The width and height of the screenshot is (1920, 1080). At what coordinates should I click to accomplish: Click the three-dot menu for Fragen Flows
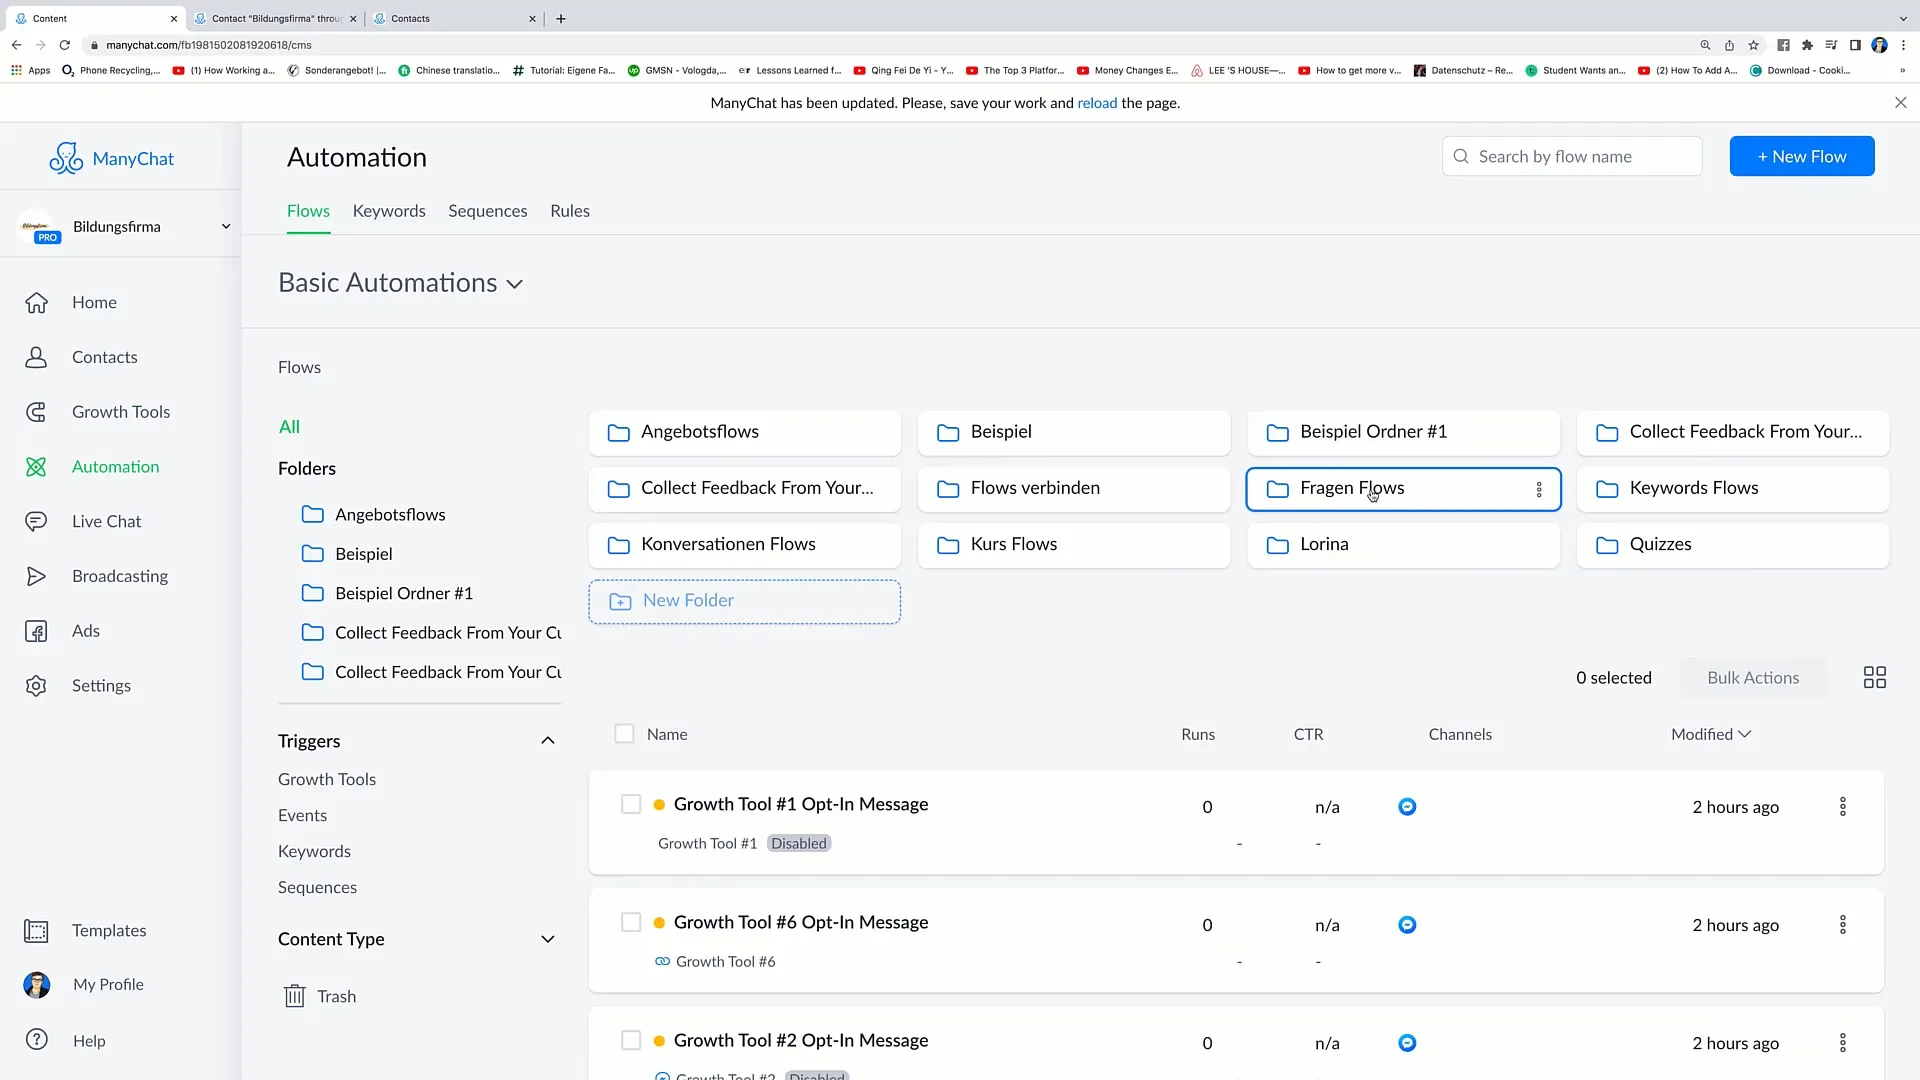(x=1539, y=489)
